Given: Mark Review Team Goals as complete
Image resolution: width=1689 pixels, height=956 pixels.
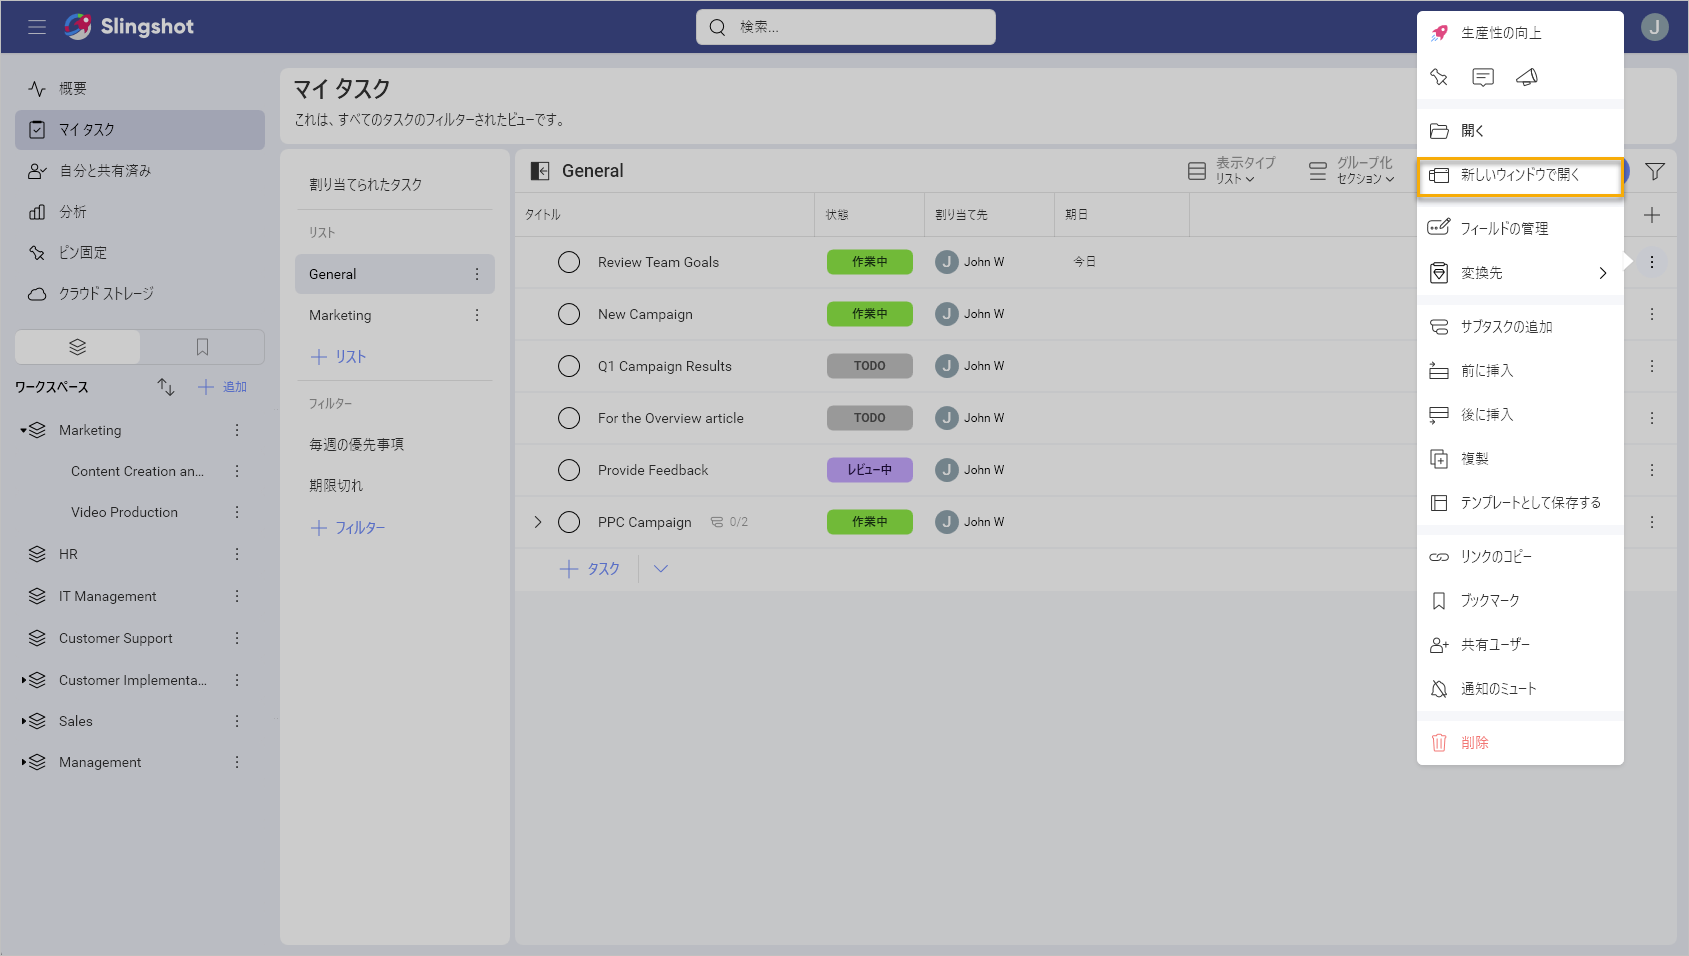Looking at the screenshot, I should pos(569,262).
